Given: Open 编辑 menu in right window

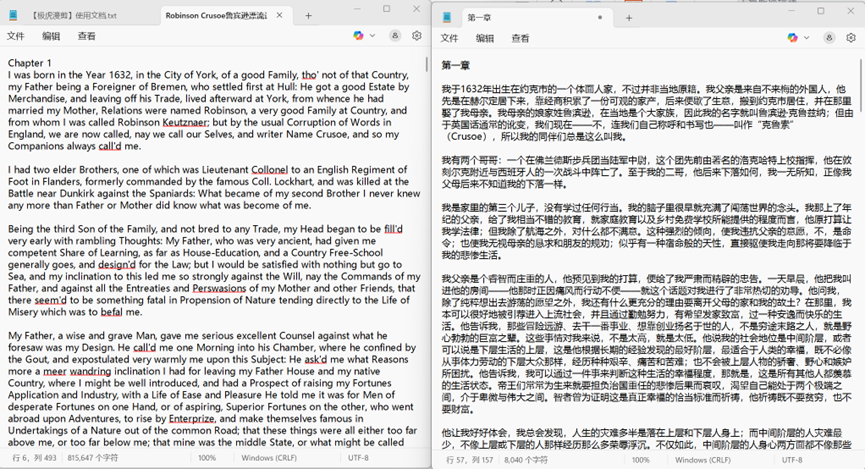Looking at the screenshot, I should (x=485, y=38).
